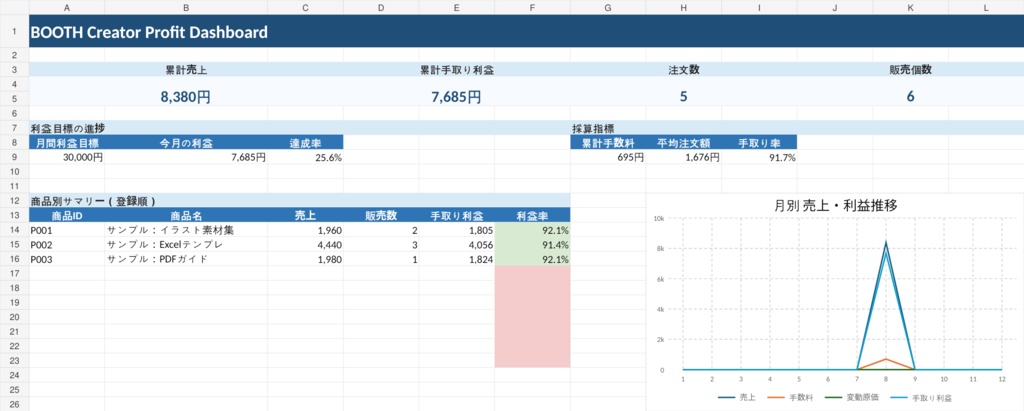1024x411 pixels.
Task: Click the 1,824 profit cell
Action: coord(456,259)
